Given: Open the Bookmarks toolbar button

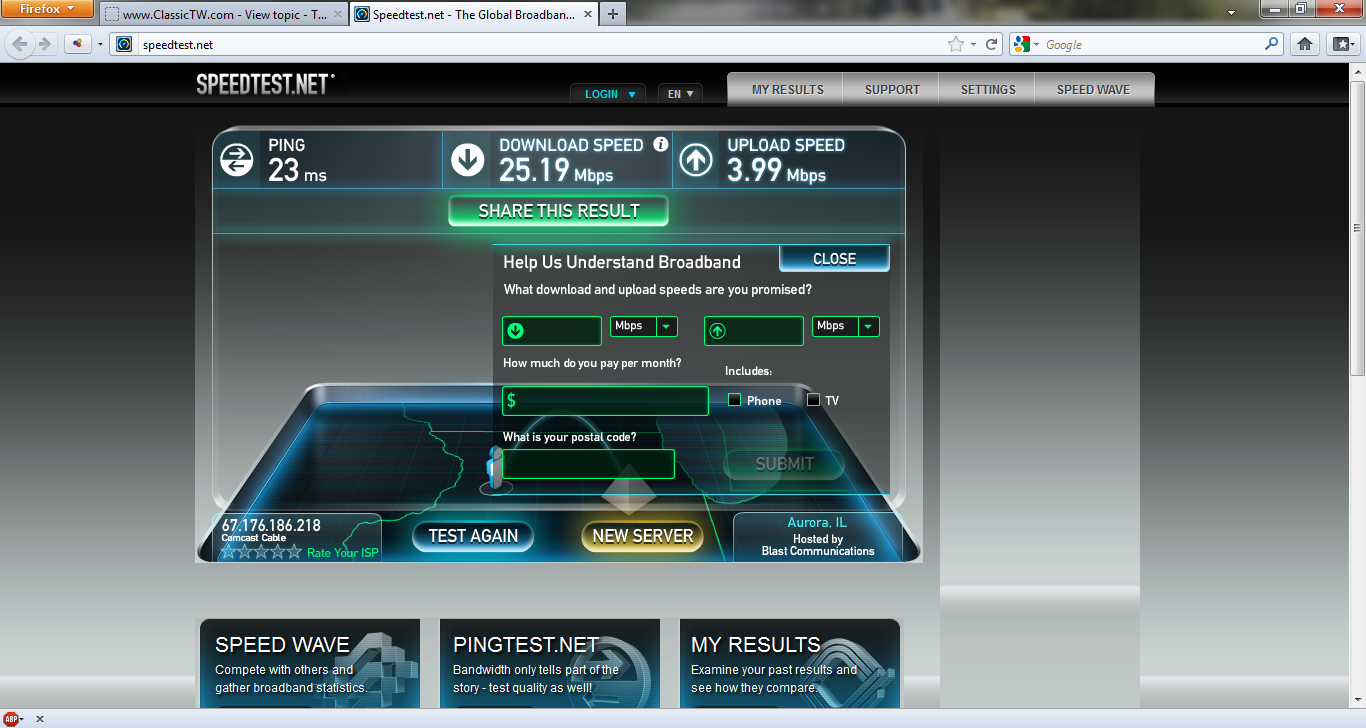Looking at the screenshot, I should coord(1342,44).
